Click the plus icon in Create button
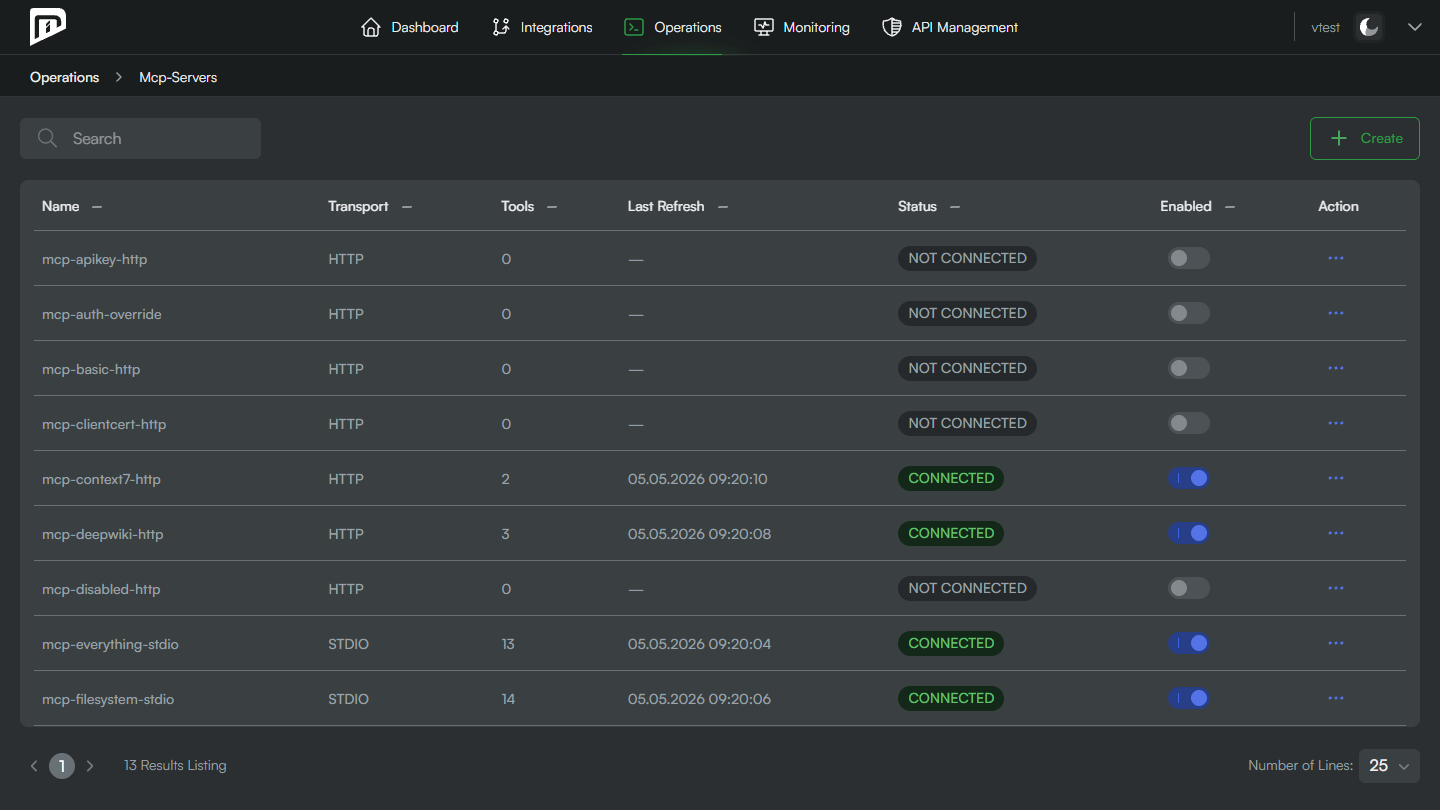1440x810 pixels. coord(1339,138)
